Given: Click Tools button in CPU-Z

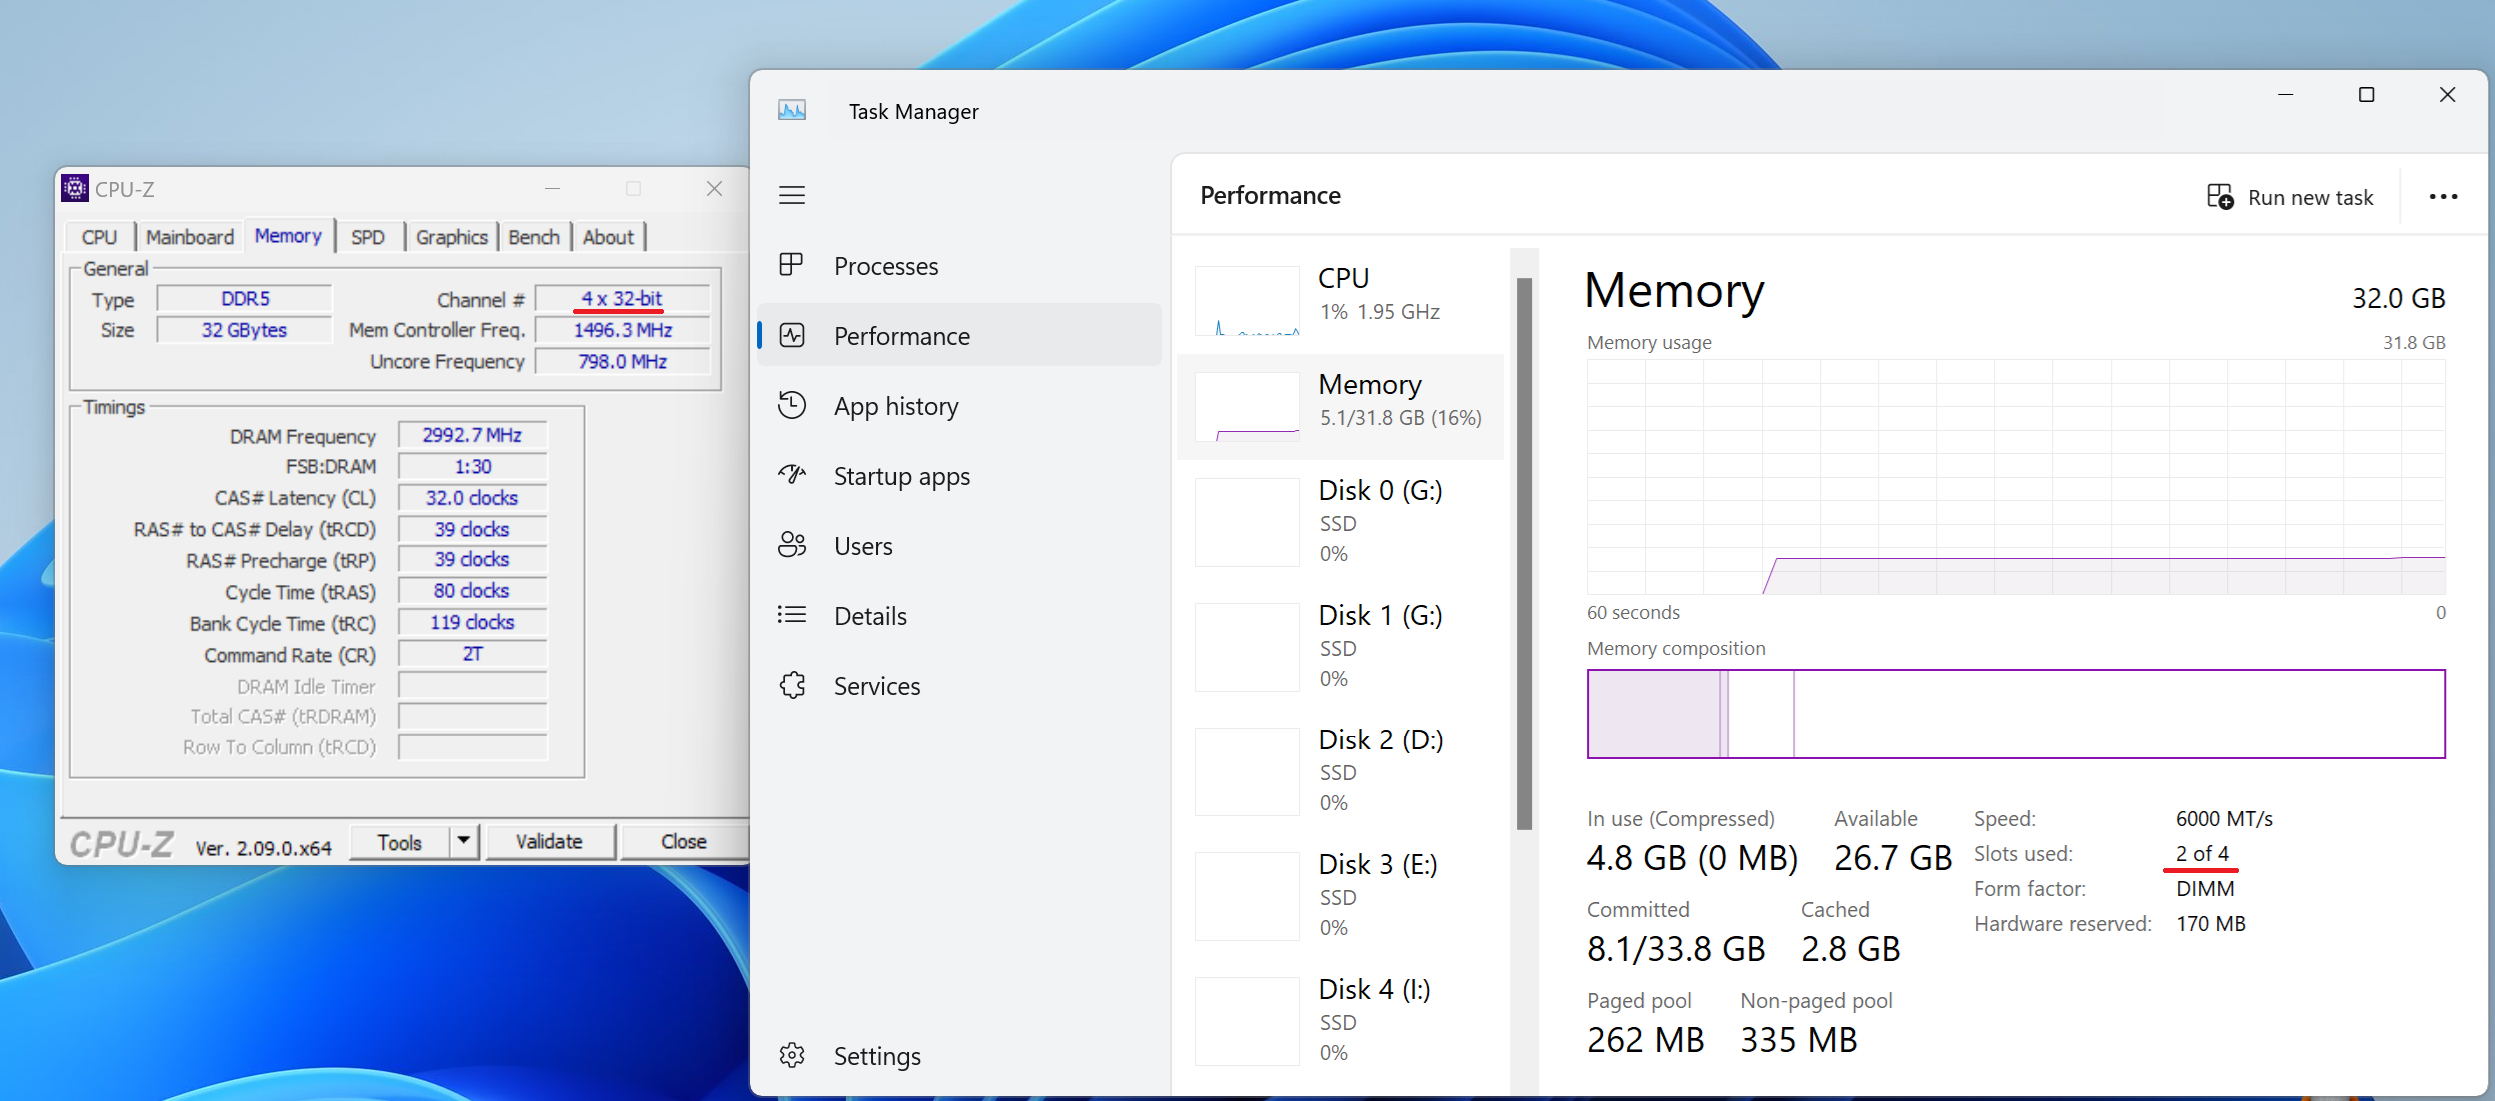Looking at the screenshot, I should tap(399, 842).
